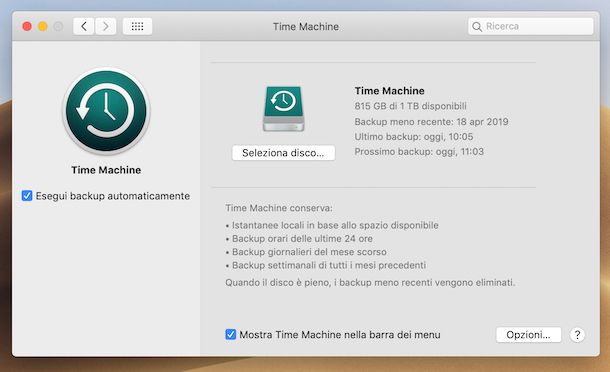
Task: Open help with the question mark button
Action: tap(577, 335)
